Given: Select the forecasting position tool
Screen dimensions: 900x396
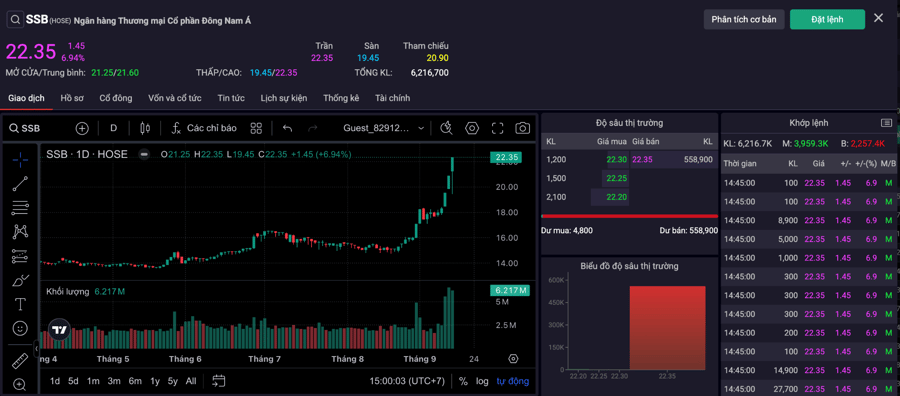Looking at the screenshot, I should (20, 256).
